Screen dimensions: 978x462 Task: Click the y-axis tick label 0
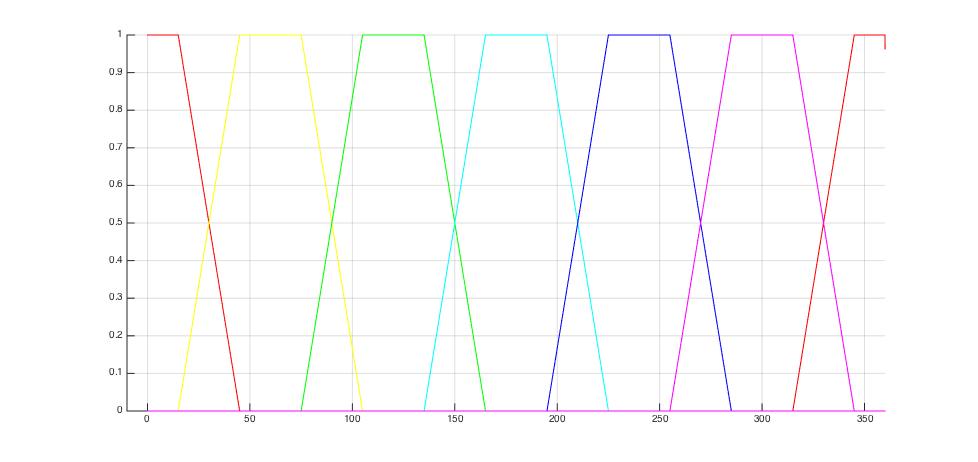pyautogui.click(x=119, y=410)
